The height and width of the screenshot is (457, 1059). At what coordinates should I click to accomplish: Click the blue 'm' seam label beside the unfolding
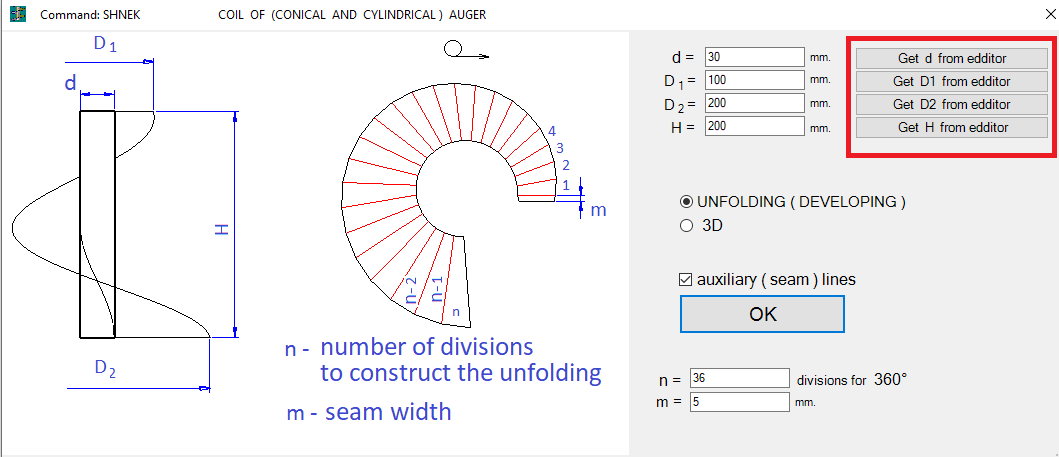click(598, 210)
